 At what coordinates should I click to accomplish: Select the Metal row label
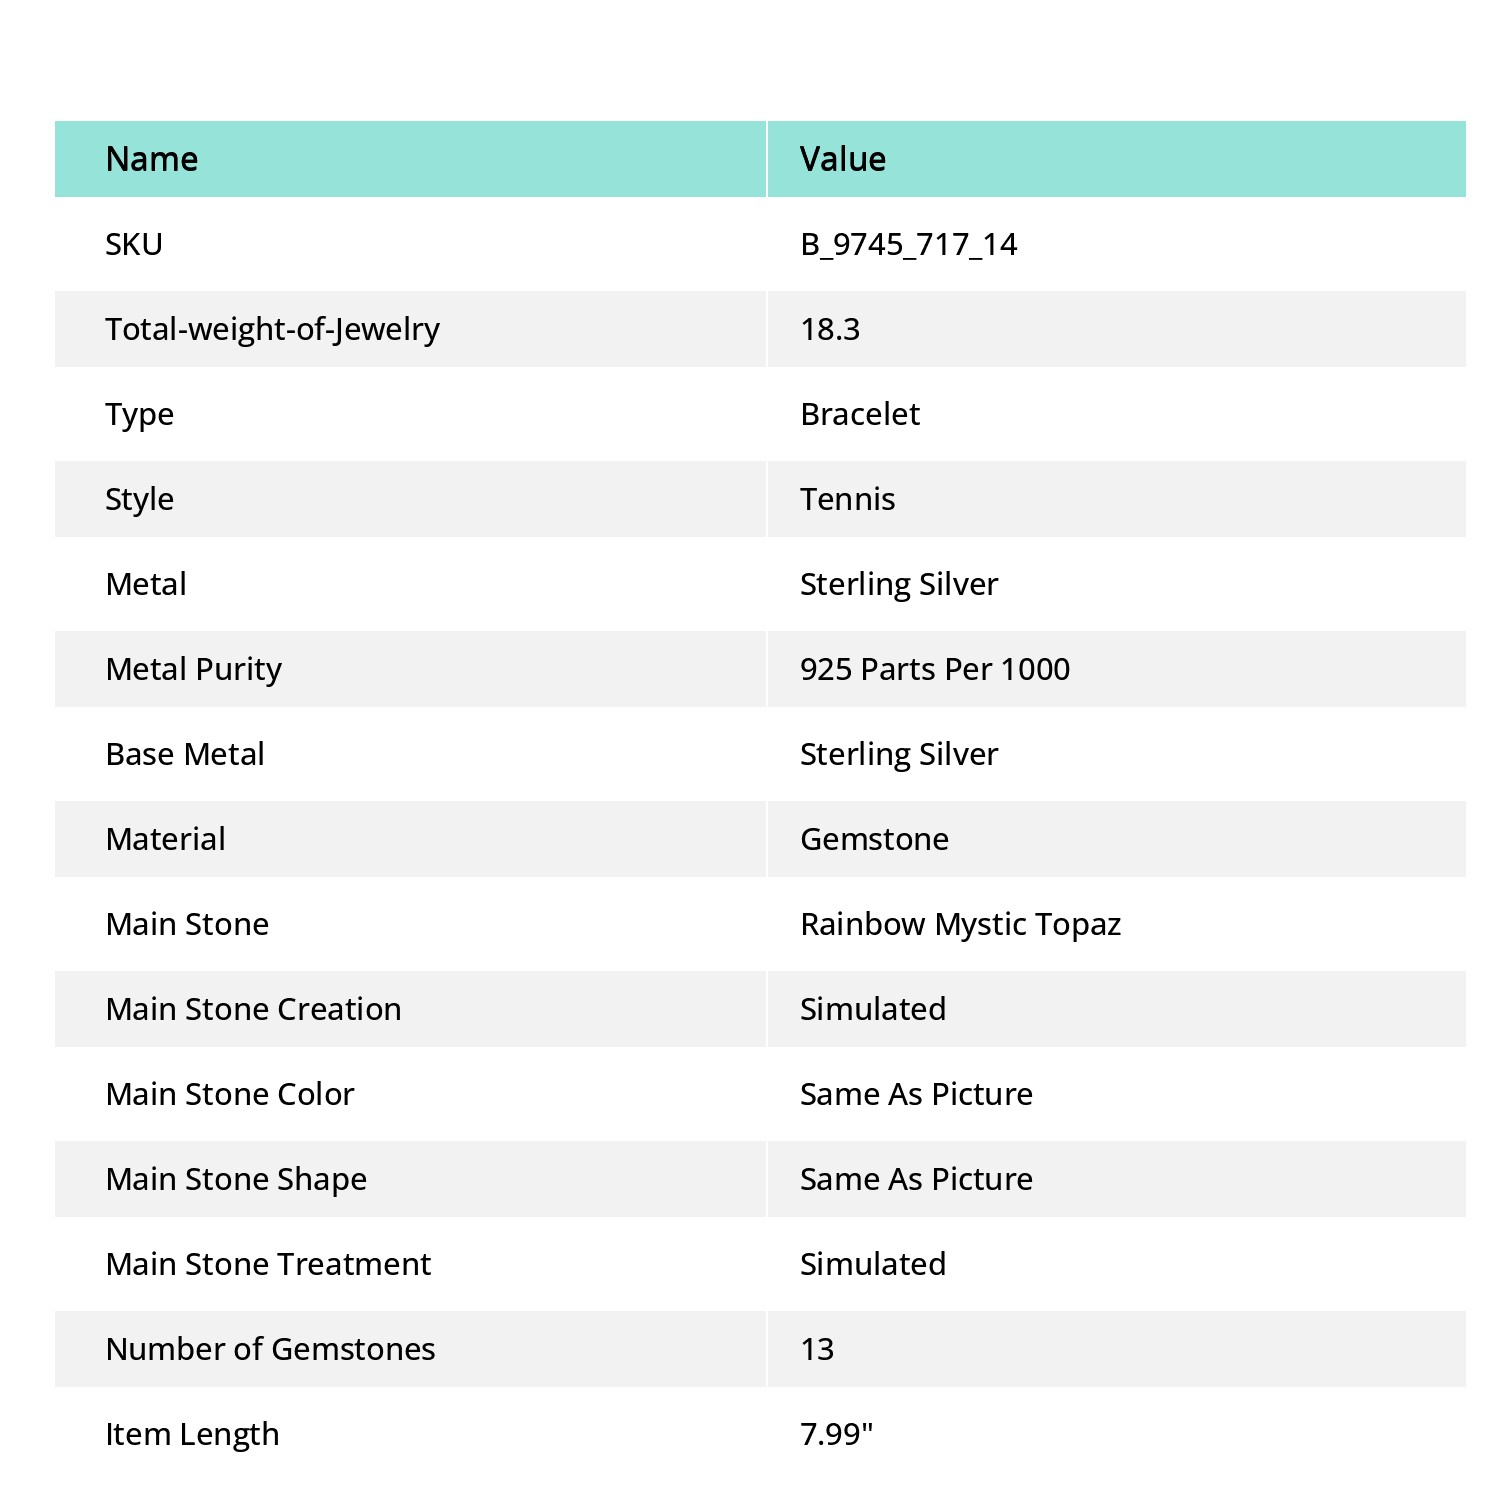(146, 584)
